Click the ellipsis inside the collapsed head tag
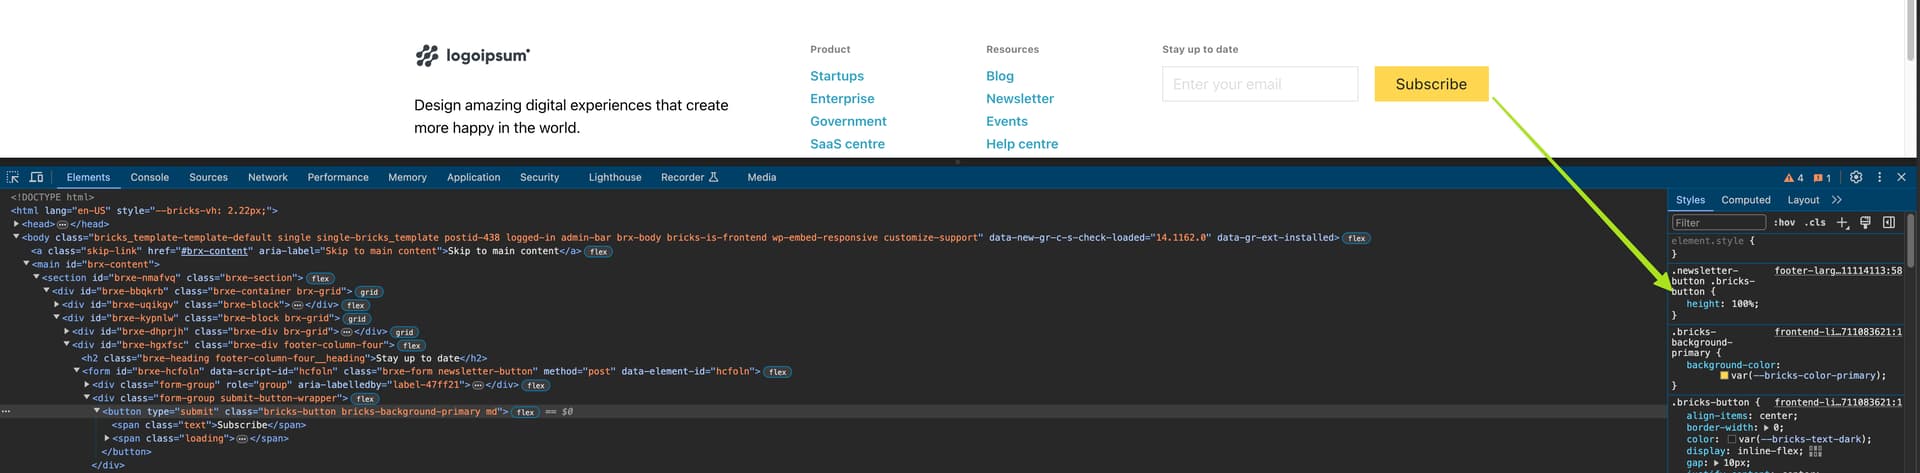Screen dimensions: 1920x473 coord(62,225)
